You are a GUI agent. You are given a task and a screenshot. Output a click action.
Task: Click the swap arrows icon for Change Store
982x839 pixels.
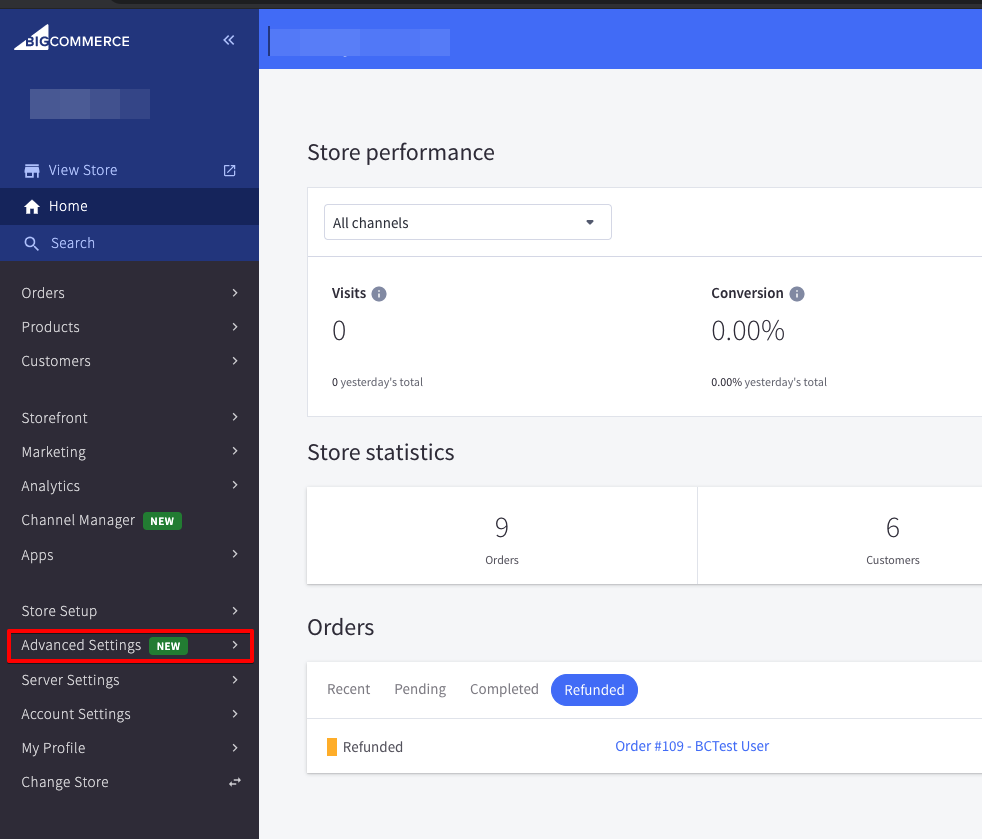coord(234,782)
